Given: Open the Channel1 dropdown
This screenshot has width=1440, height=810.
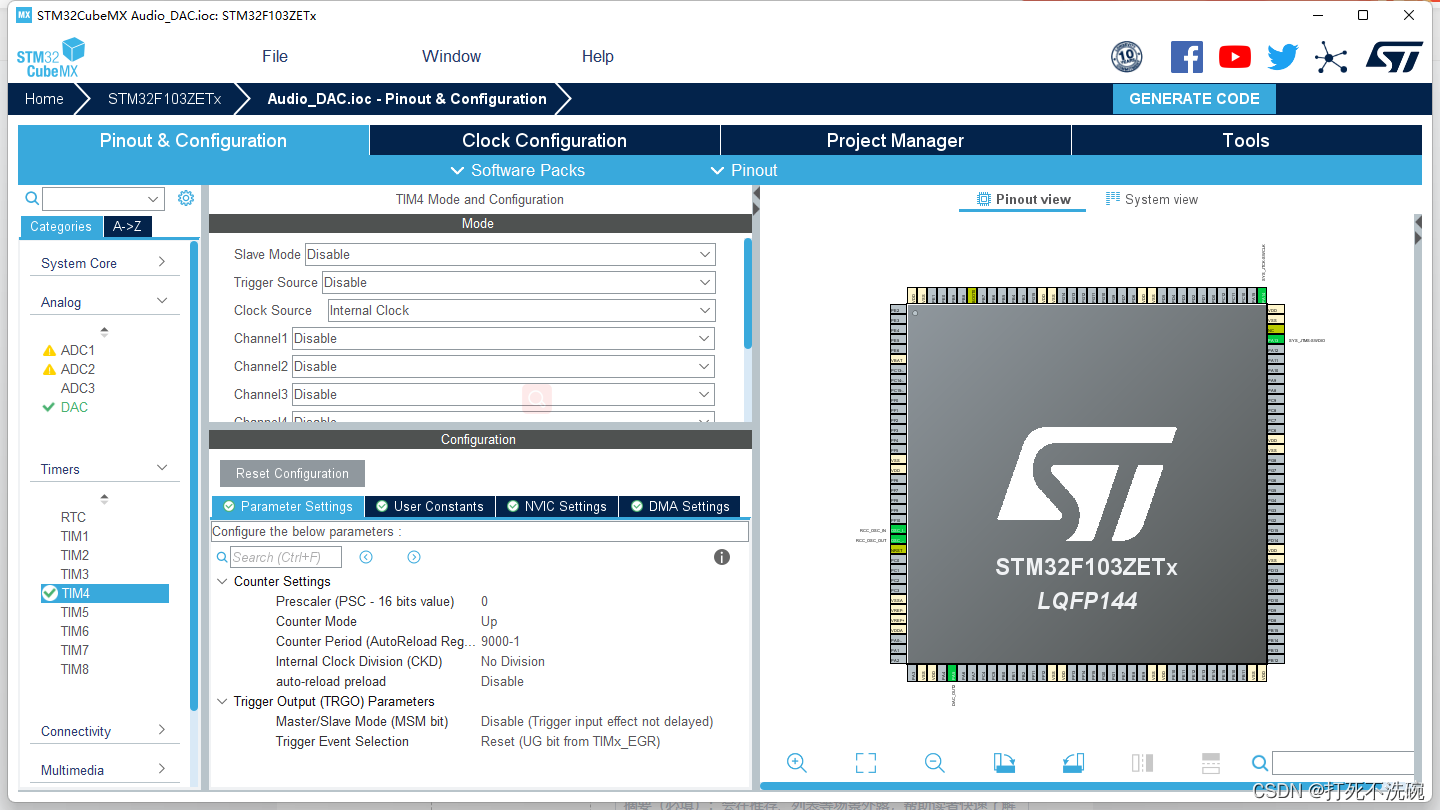Looking at the screenshot, I should pyautogui.click(x=503, y=338).
